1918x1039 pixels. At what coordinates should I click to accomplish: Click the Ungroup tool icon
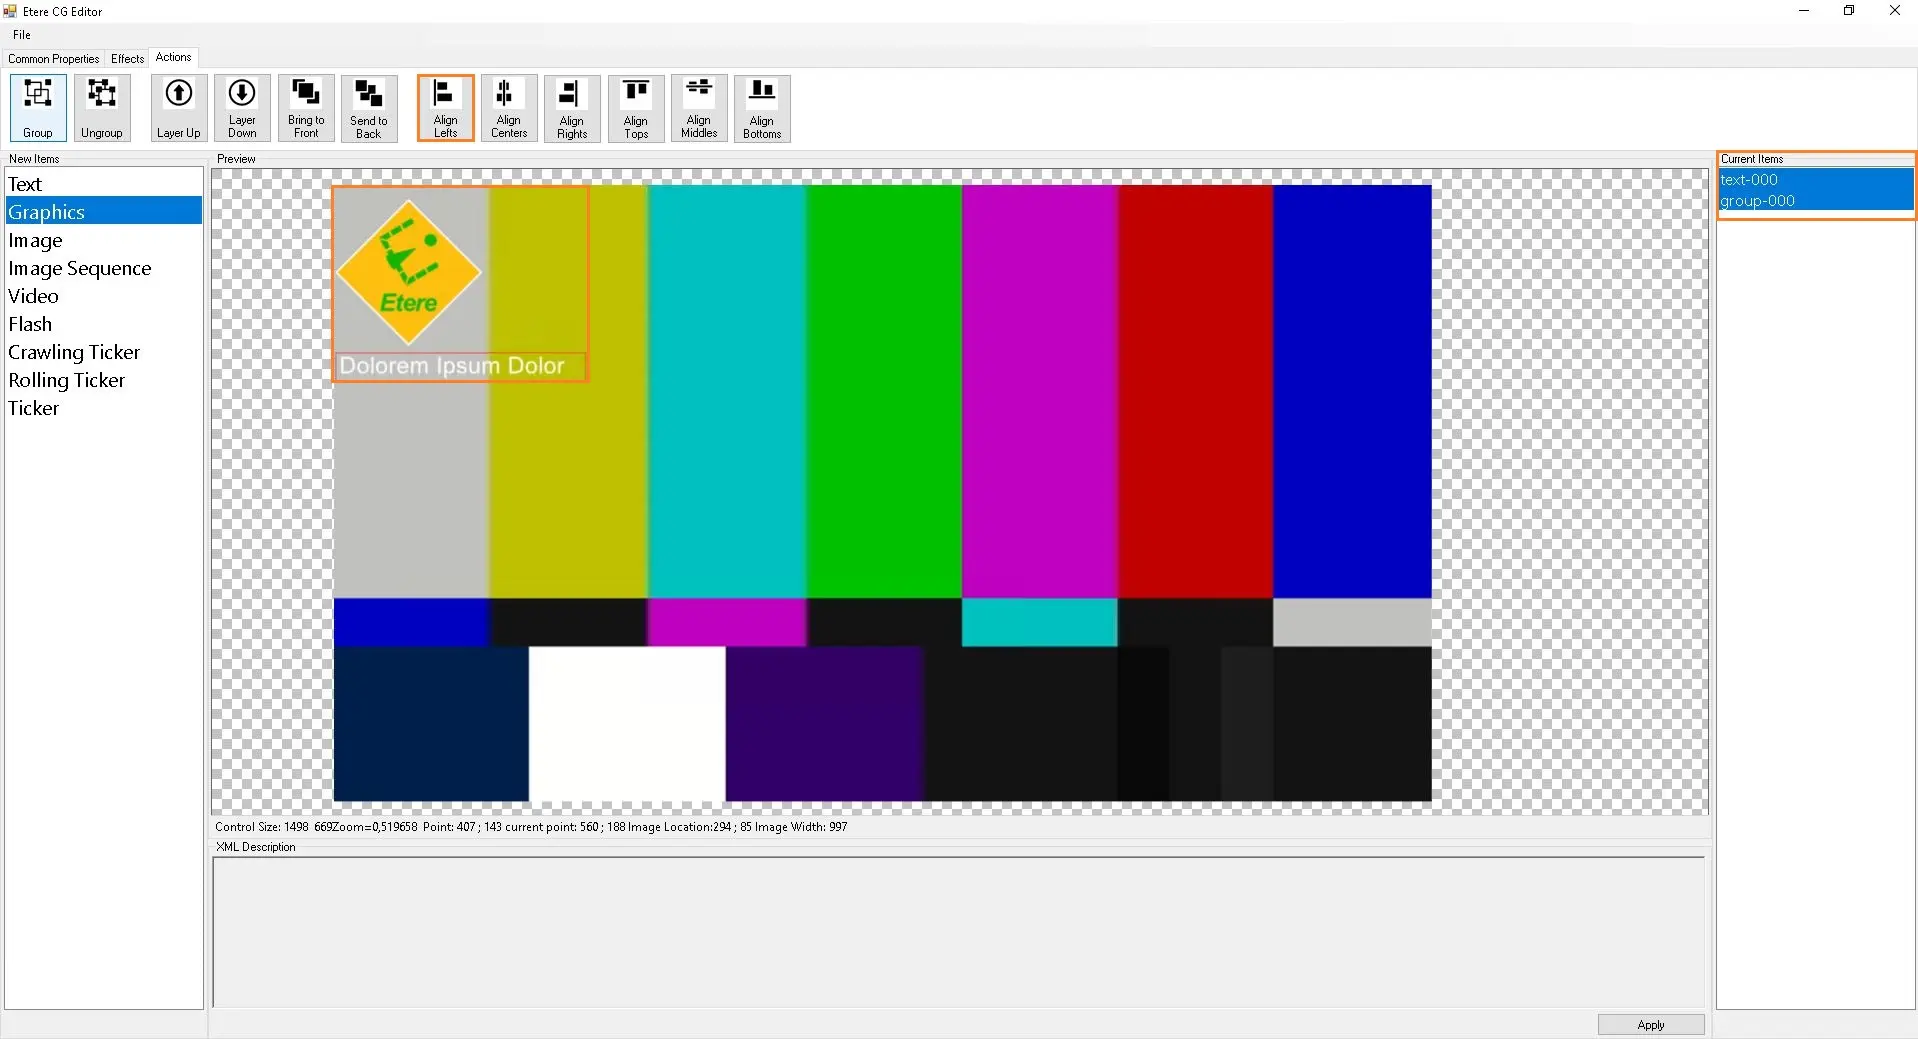[x=102, y=107]
